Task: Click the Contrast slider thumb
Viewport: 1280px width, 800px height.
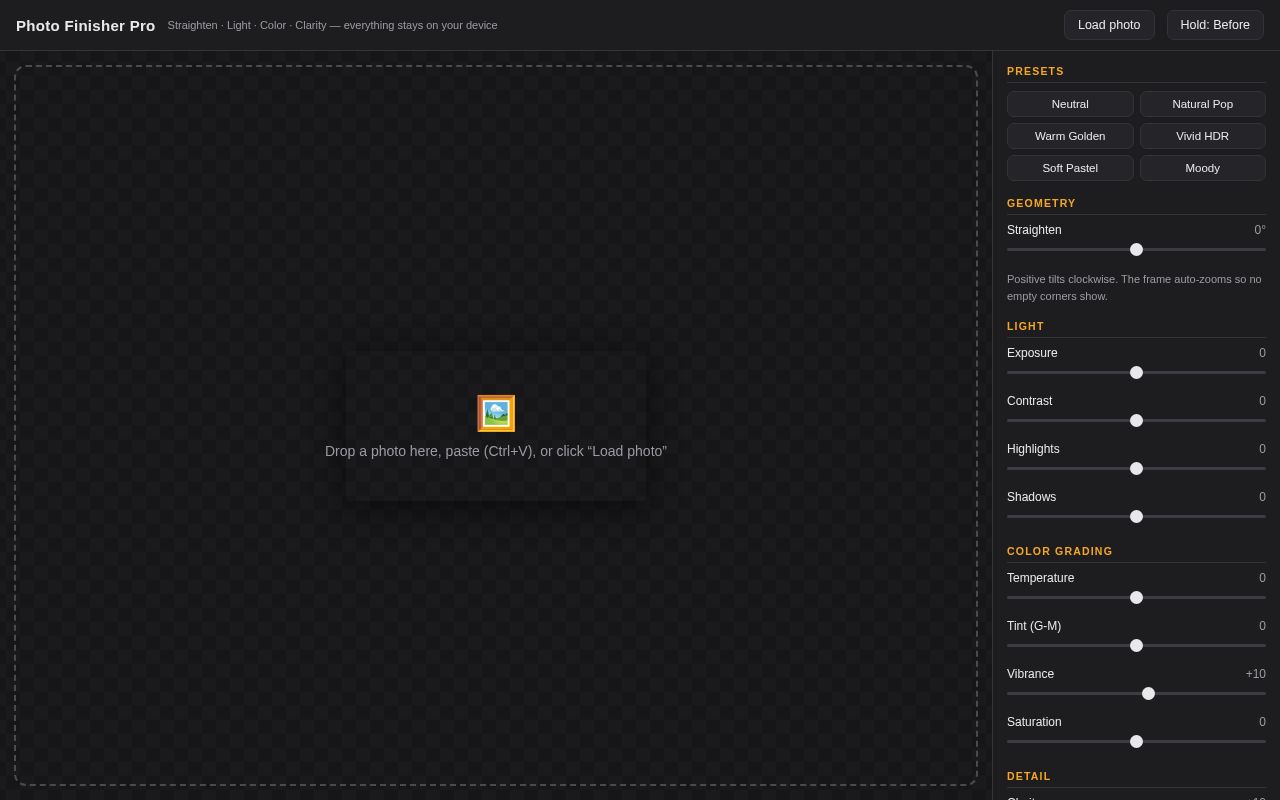Action: pyautogui.click(x=1136, y=420)
